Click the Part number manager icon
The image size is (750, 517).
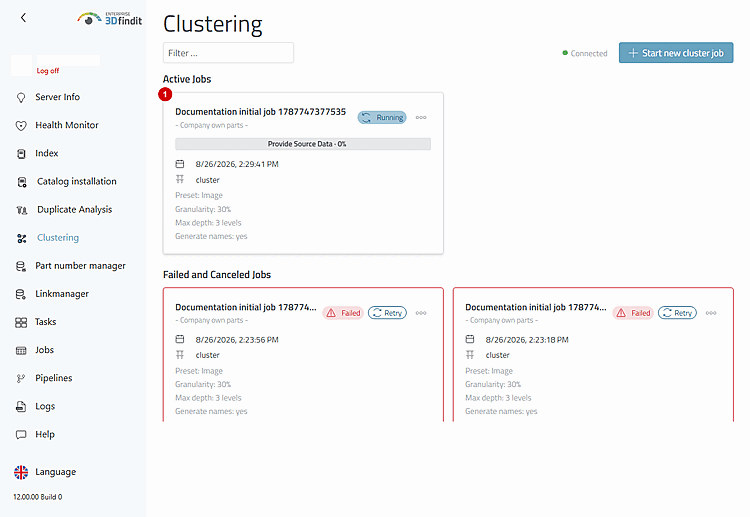point(21,266)
